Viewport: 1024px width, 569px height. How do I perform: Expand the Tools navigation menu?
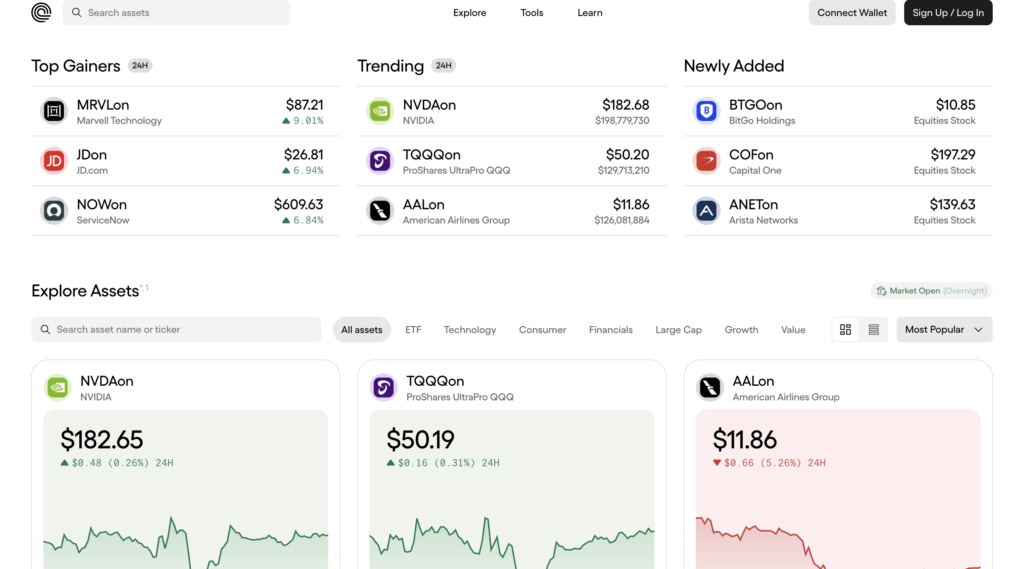click(531, 13)
